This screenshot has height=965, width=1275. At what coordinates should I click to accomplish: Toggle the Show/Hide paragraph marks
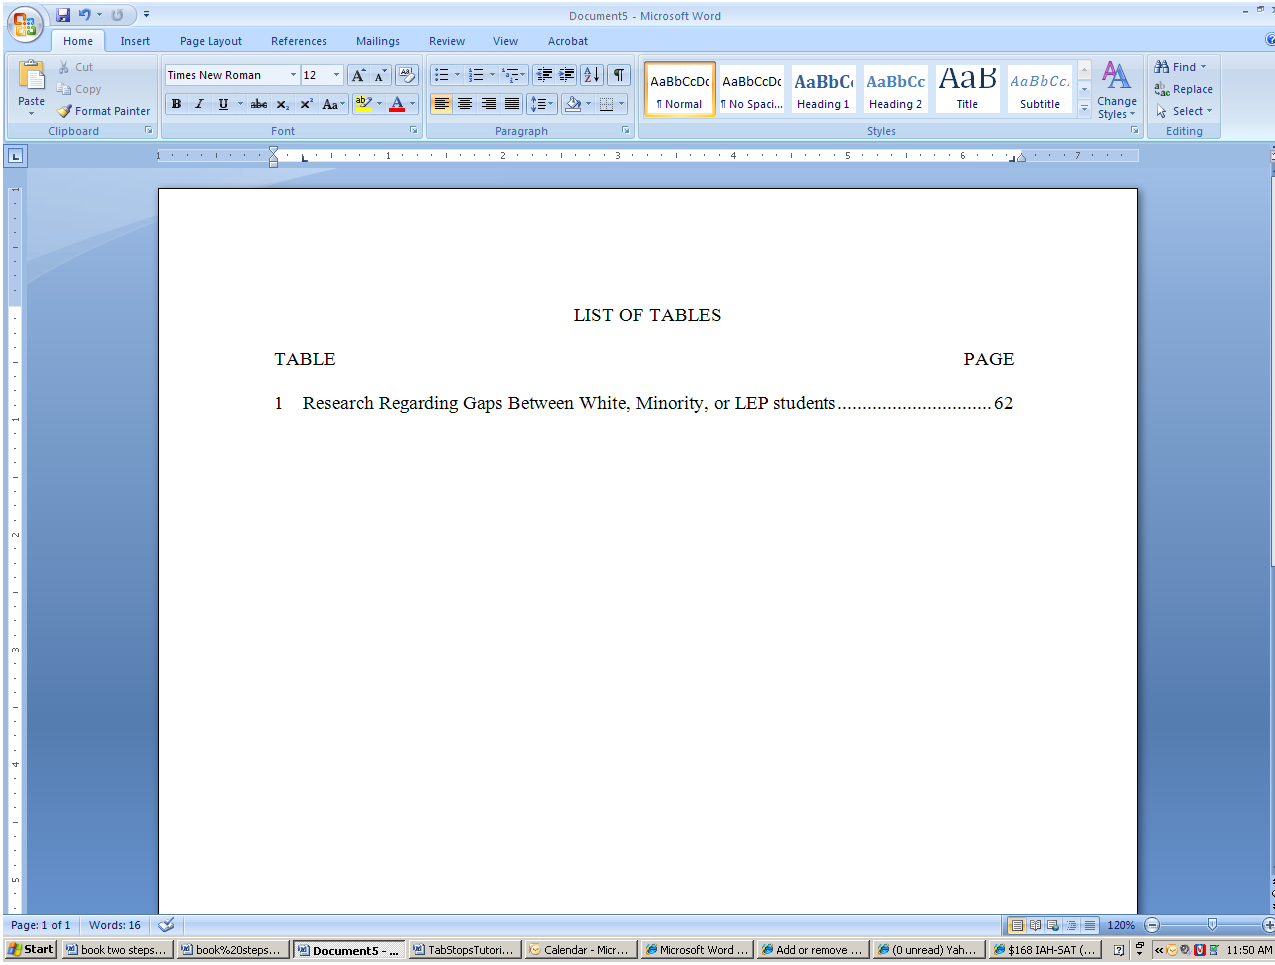click(x=618, y=74)
